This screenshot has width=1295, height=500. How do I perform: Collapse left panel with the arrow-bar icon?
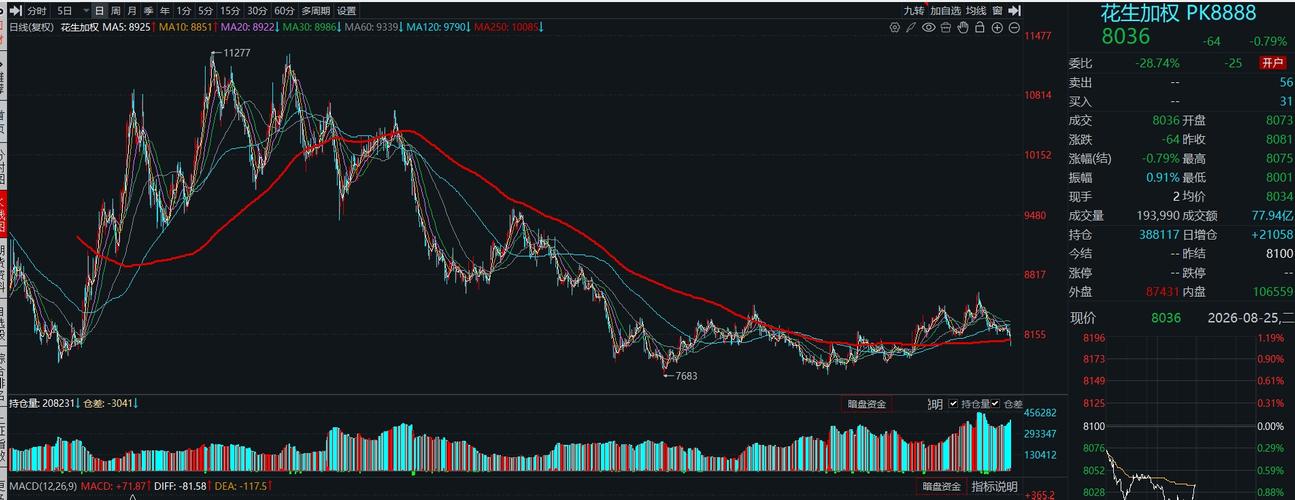(15, 10)
